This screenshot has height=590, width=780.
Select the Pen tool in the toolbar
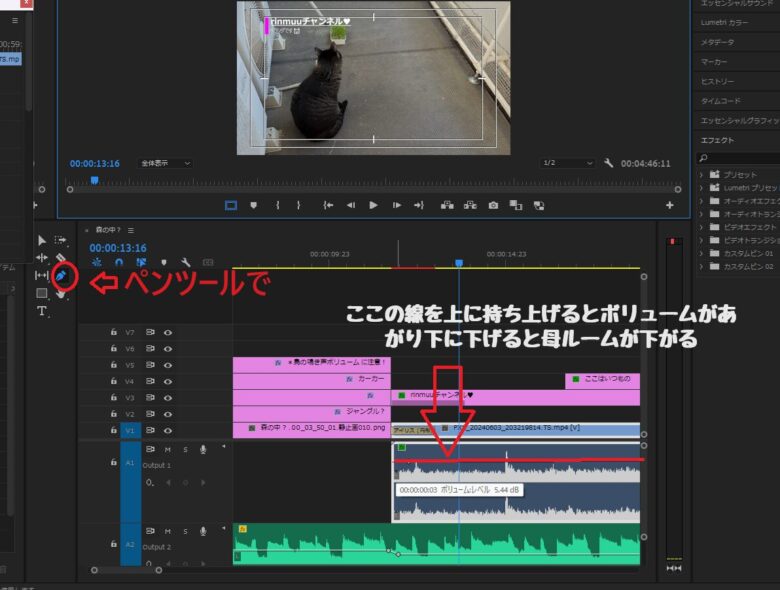61,275
